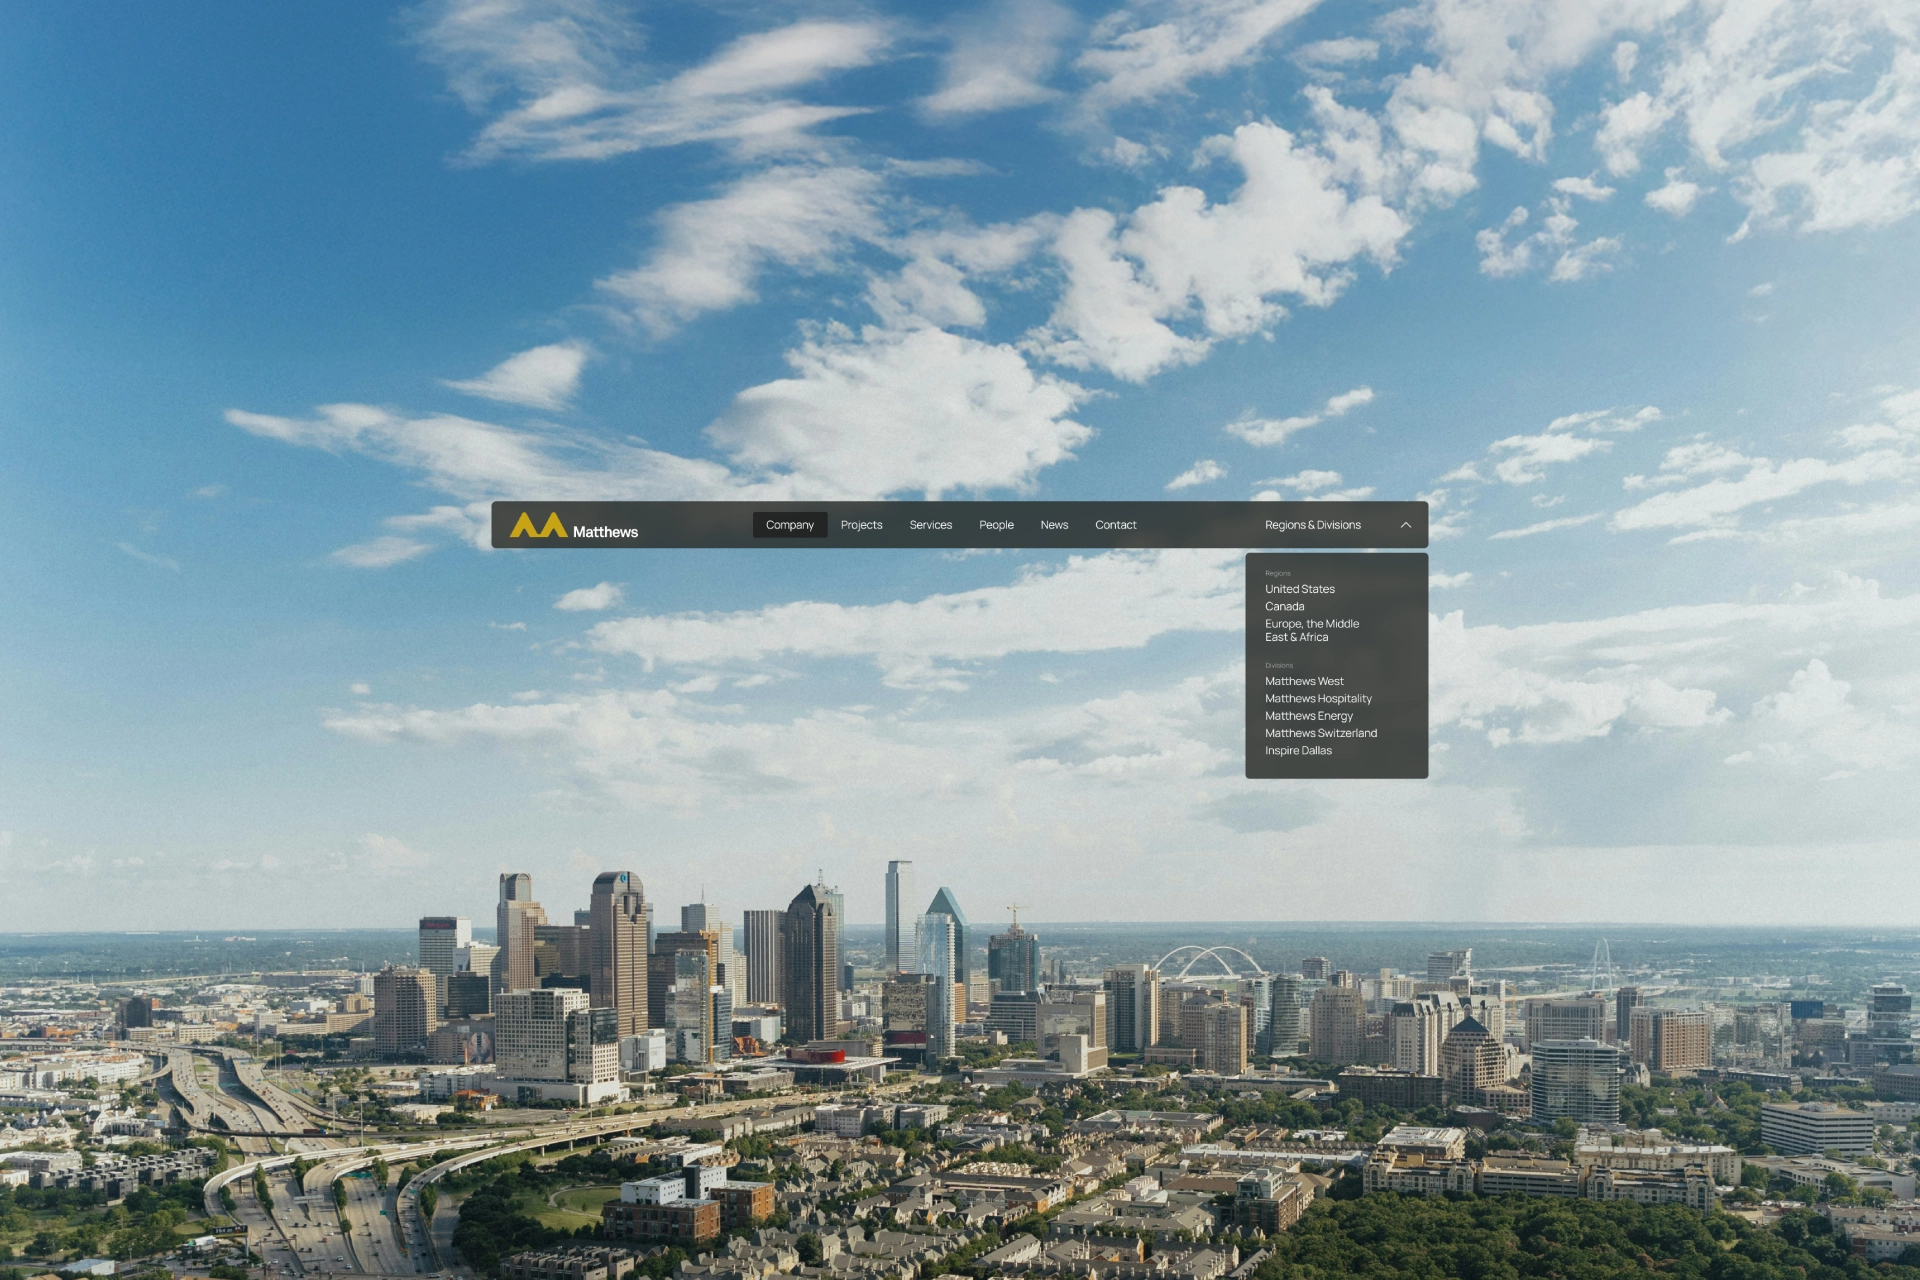
Task: Open the Matthews West division
Action: (1304, 681)
